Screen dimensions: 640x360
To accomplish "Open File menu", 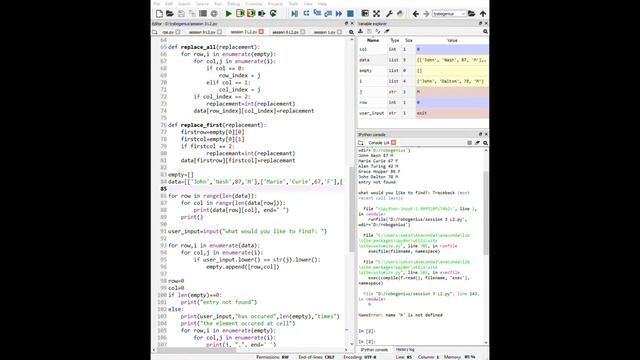I will coord(157,4).
